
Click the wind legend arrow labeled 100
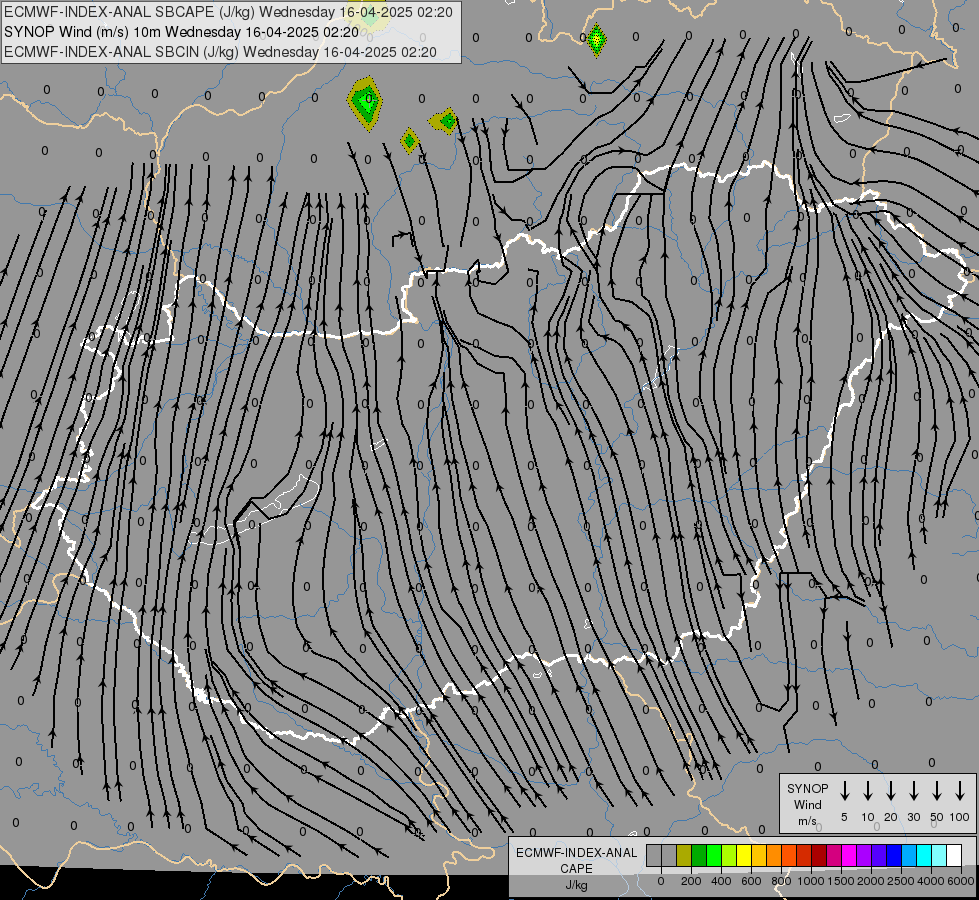pyautogui.click(x=960, y=791)
